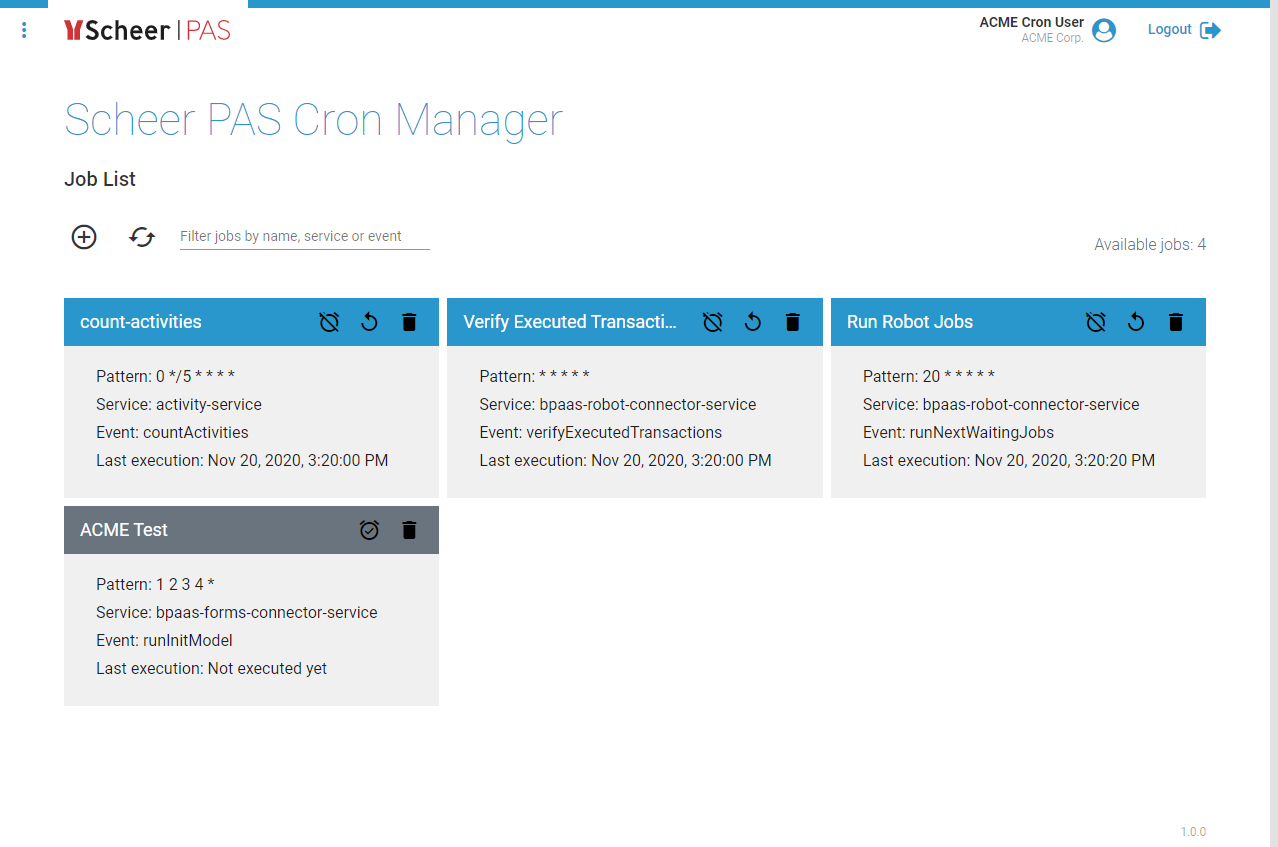1278x847 pixels.
Task: Reset the count-activities job
Action: pos(369,322)
